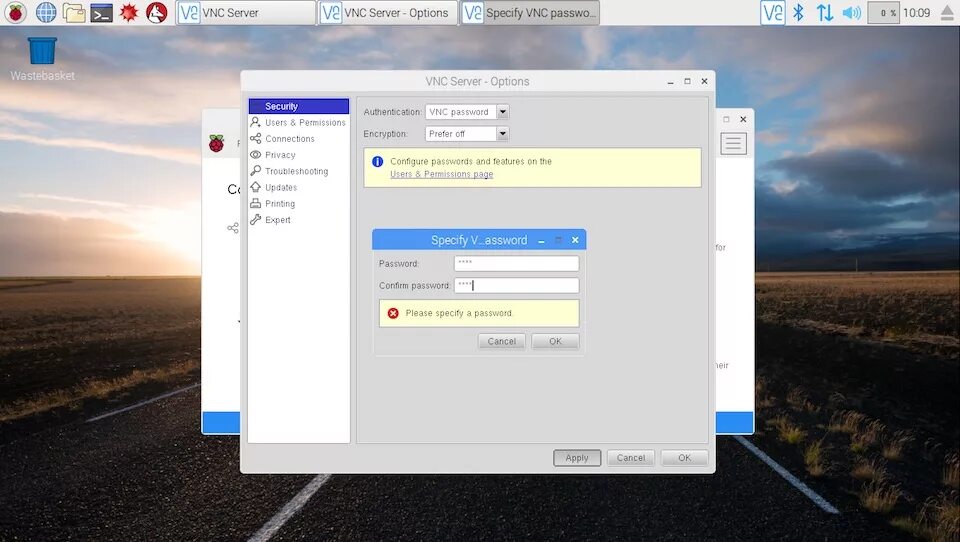
Task: Minimize the Specify VNC password dialog
Action: point(541,241)
